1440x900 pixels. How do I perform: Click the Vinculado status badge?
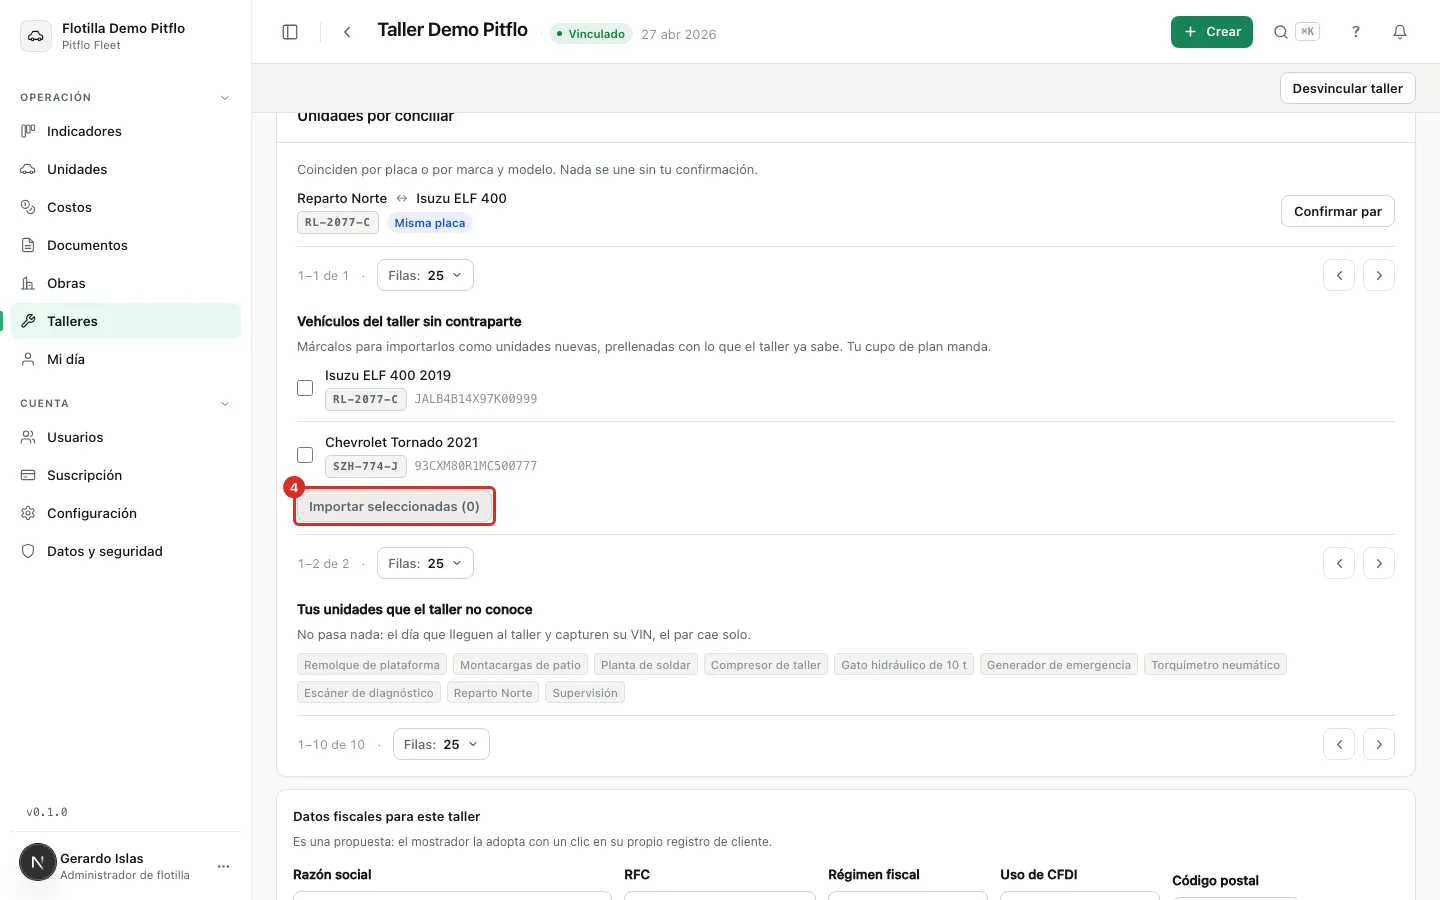pos(590,34)
